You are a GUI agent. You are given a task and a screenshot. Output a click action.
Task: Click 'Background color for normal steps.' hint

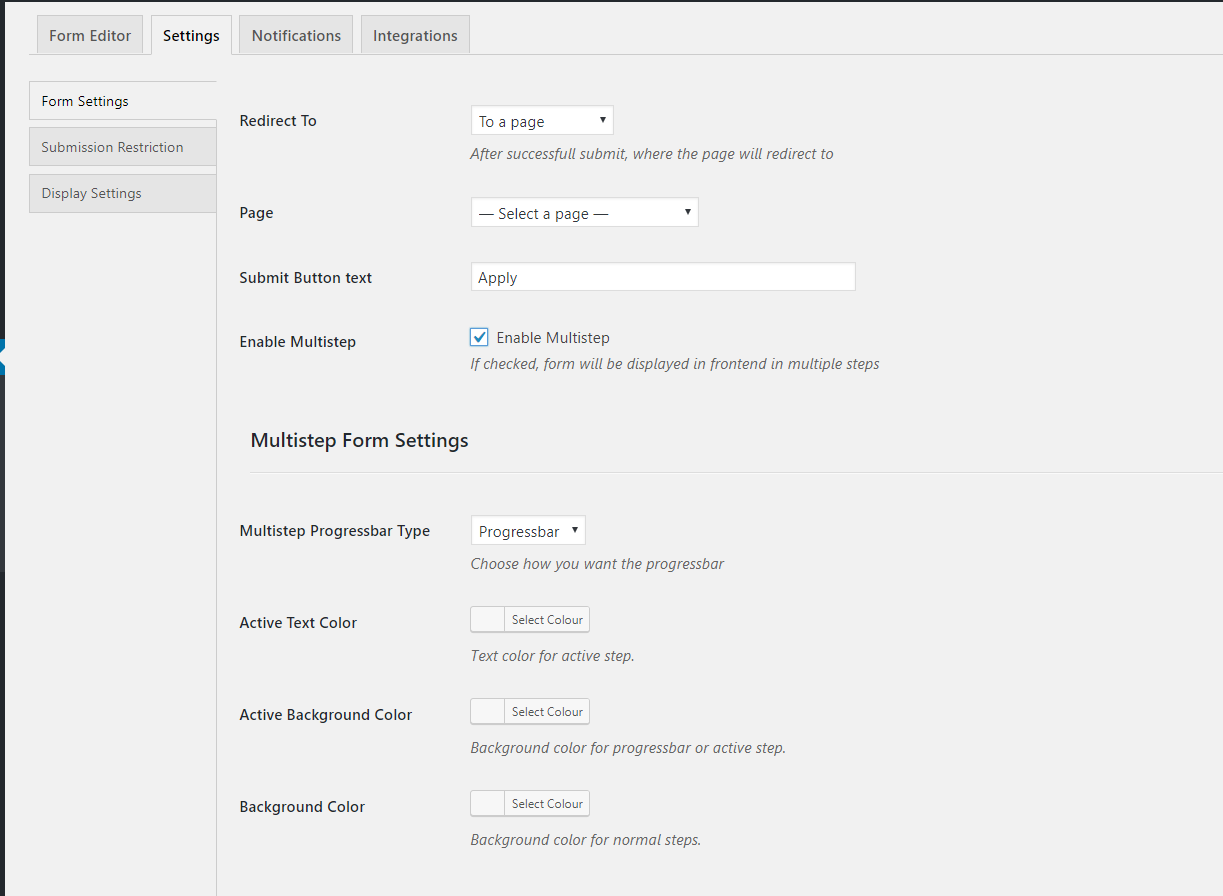coord(586,840)
